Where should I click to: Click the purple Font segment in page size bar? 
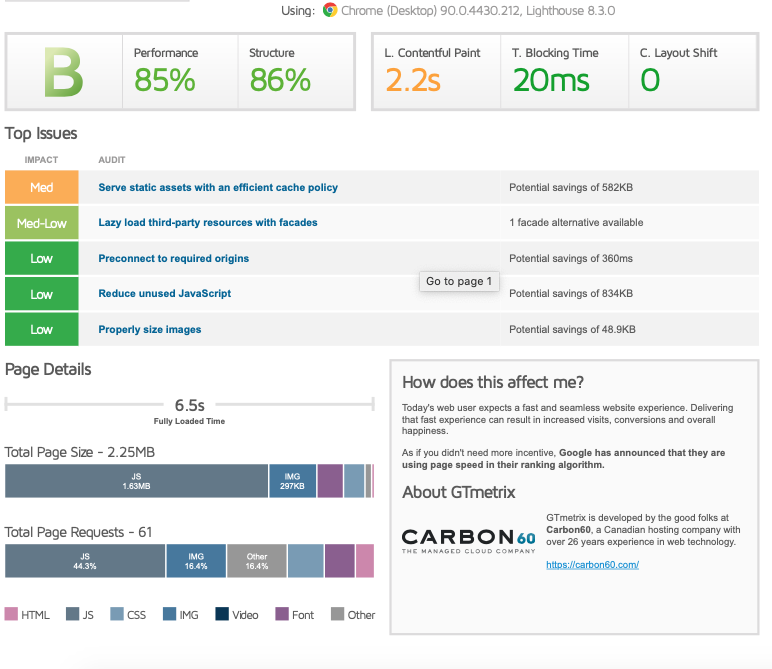point(330,481)
